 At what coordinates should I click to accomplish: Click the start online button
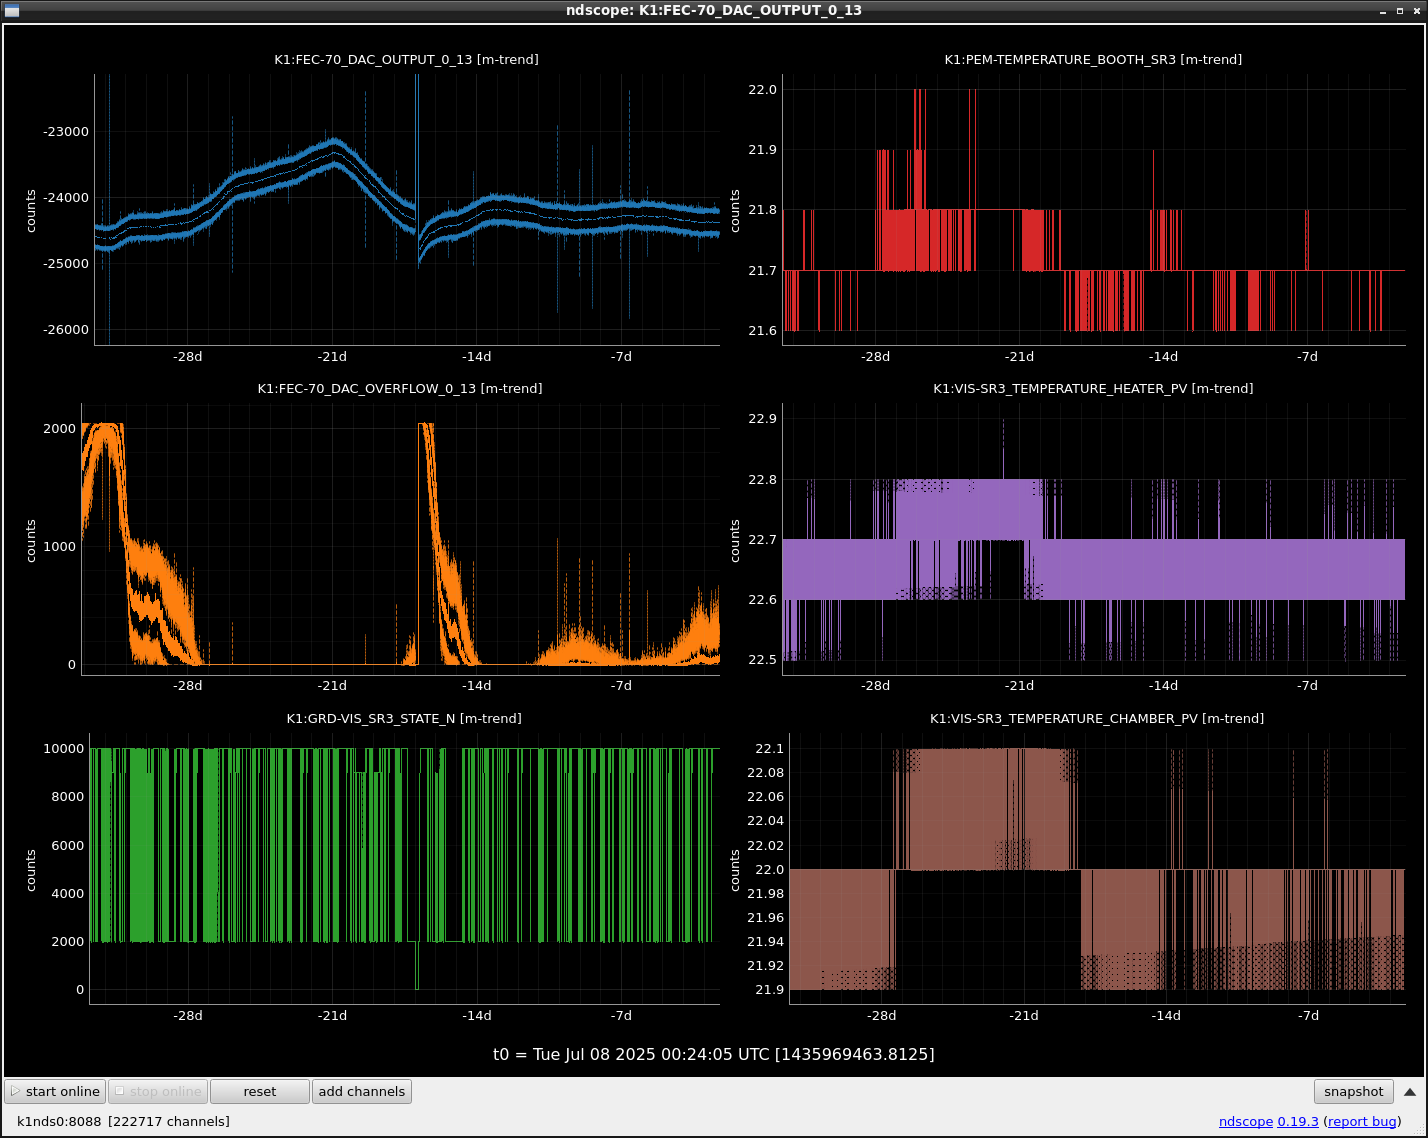point(56,1091)
